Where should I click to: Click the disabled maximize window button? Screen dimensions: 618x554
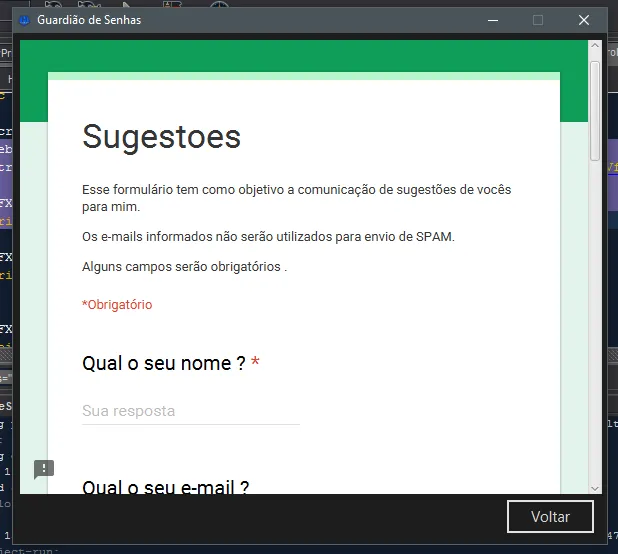coord(538,20)
